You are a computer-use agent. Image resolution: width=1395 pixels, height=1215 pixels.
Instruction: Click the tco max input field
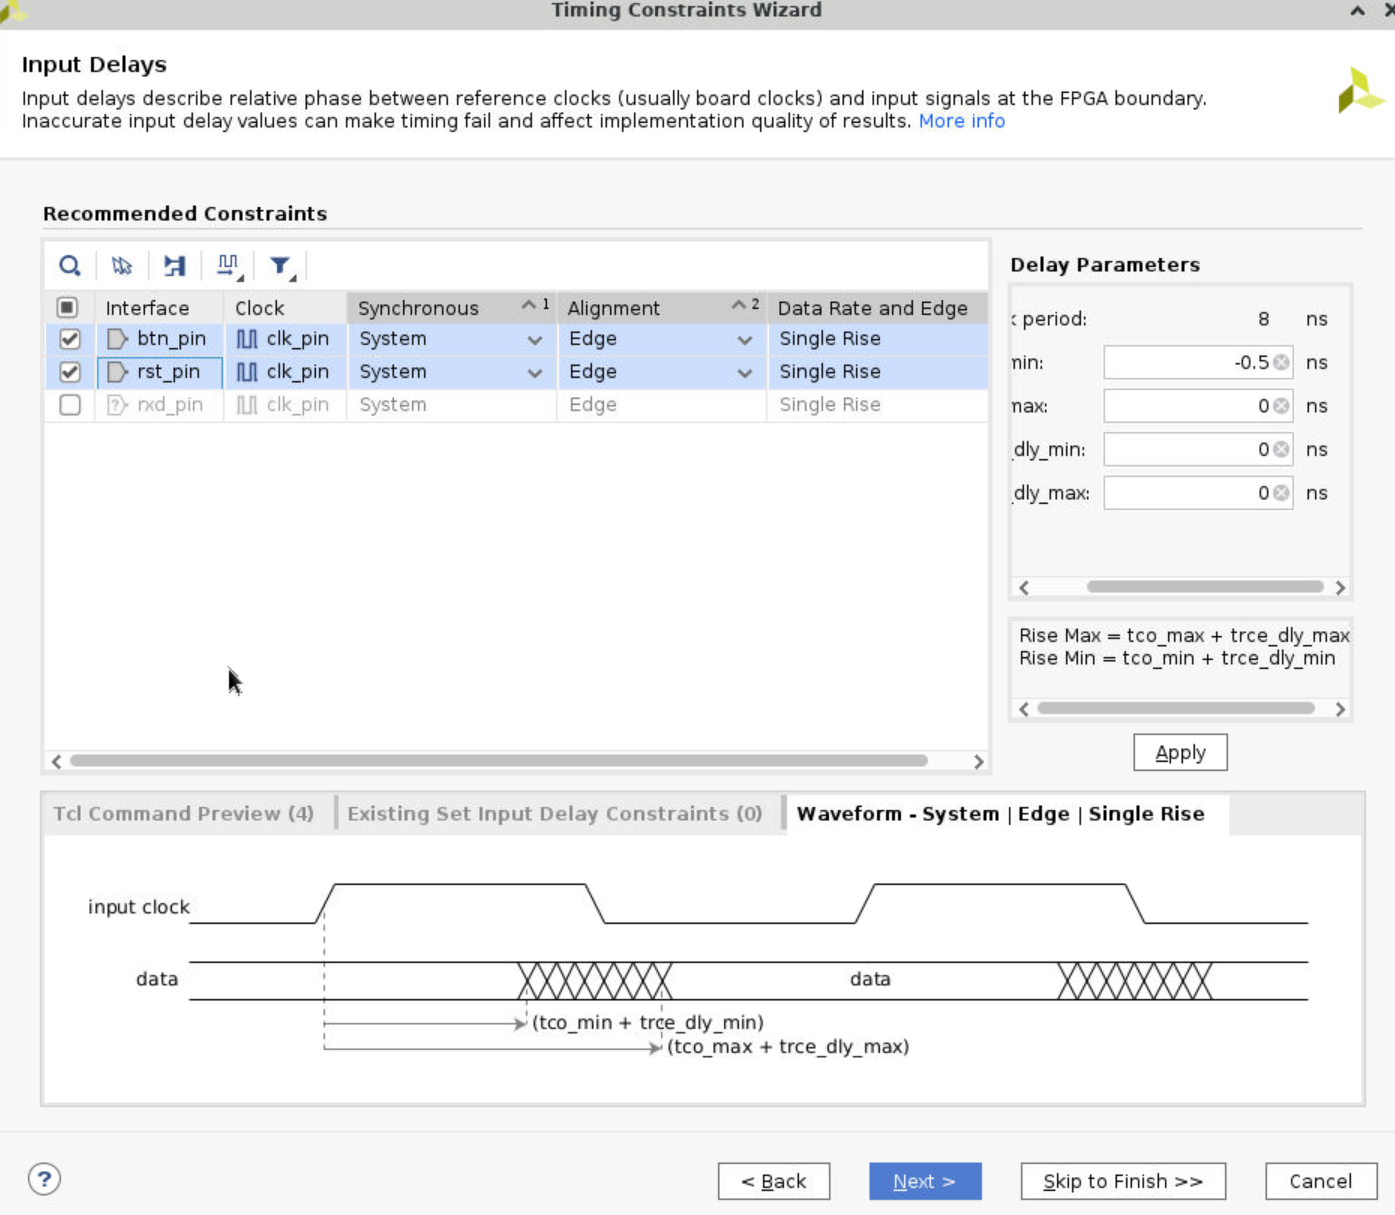coord(1198,406)
